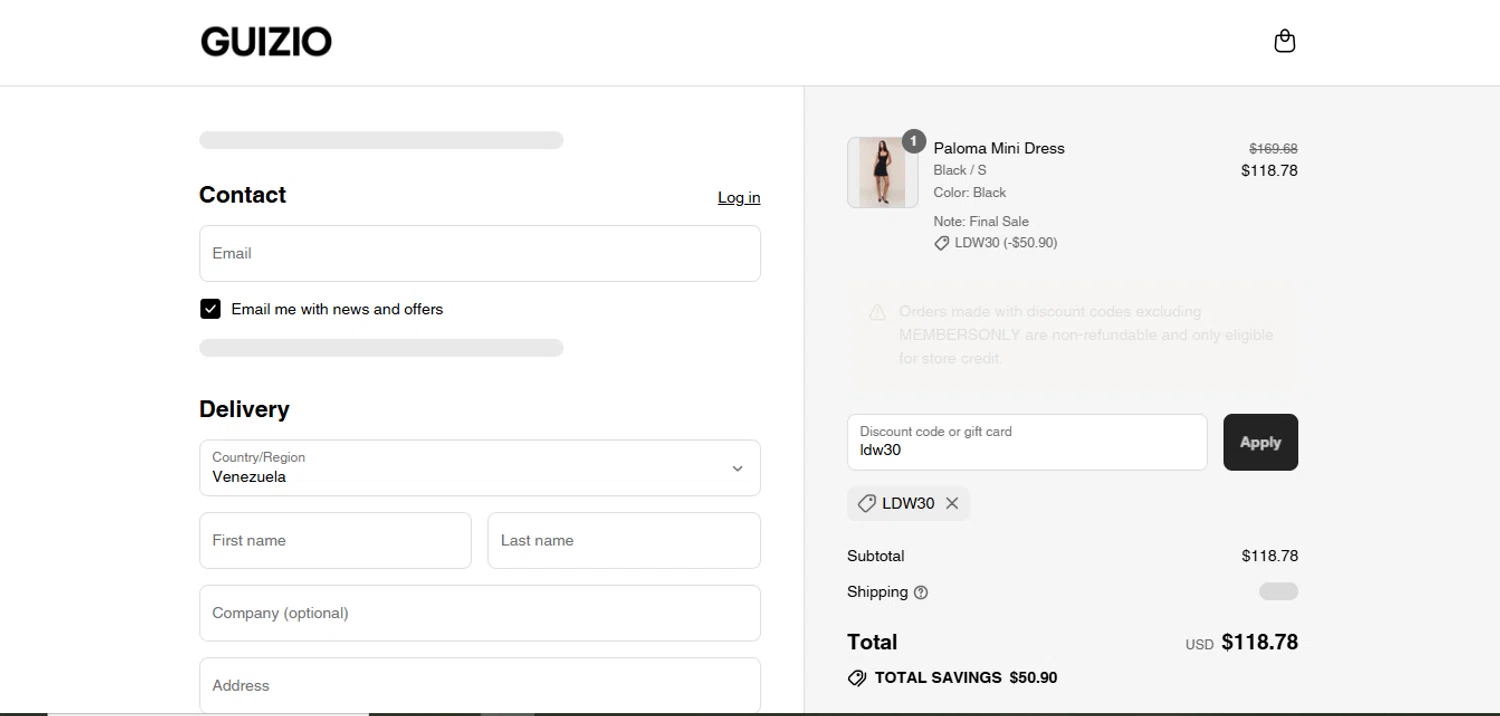Click the USD $118.78 total amount
This screenshot has height=716, width=1500.
point(1241,642)
